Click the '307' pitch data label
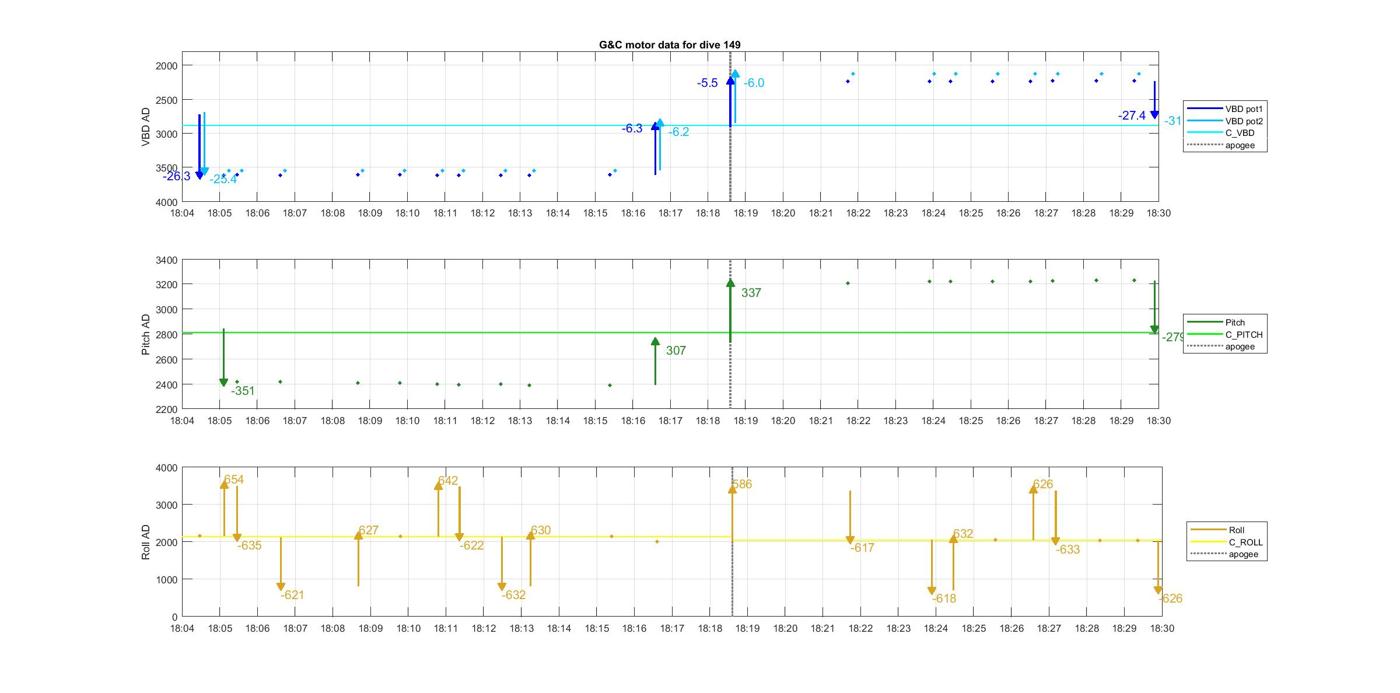1400x693 pixels. tap(676, 351)
